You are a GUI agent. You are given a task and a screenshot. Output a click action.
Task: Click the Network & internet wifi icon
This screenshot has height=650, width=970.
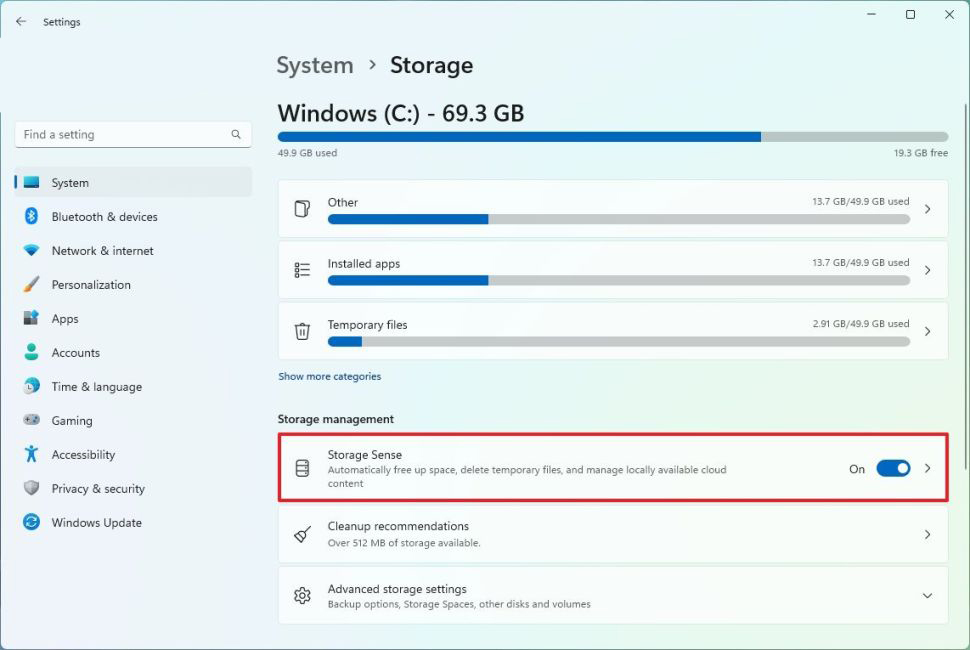point(31,251)
